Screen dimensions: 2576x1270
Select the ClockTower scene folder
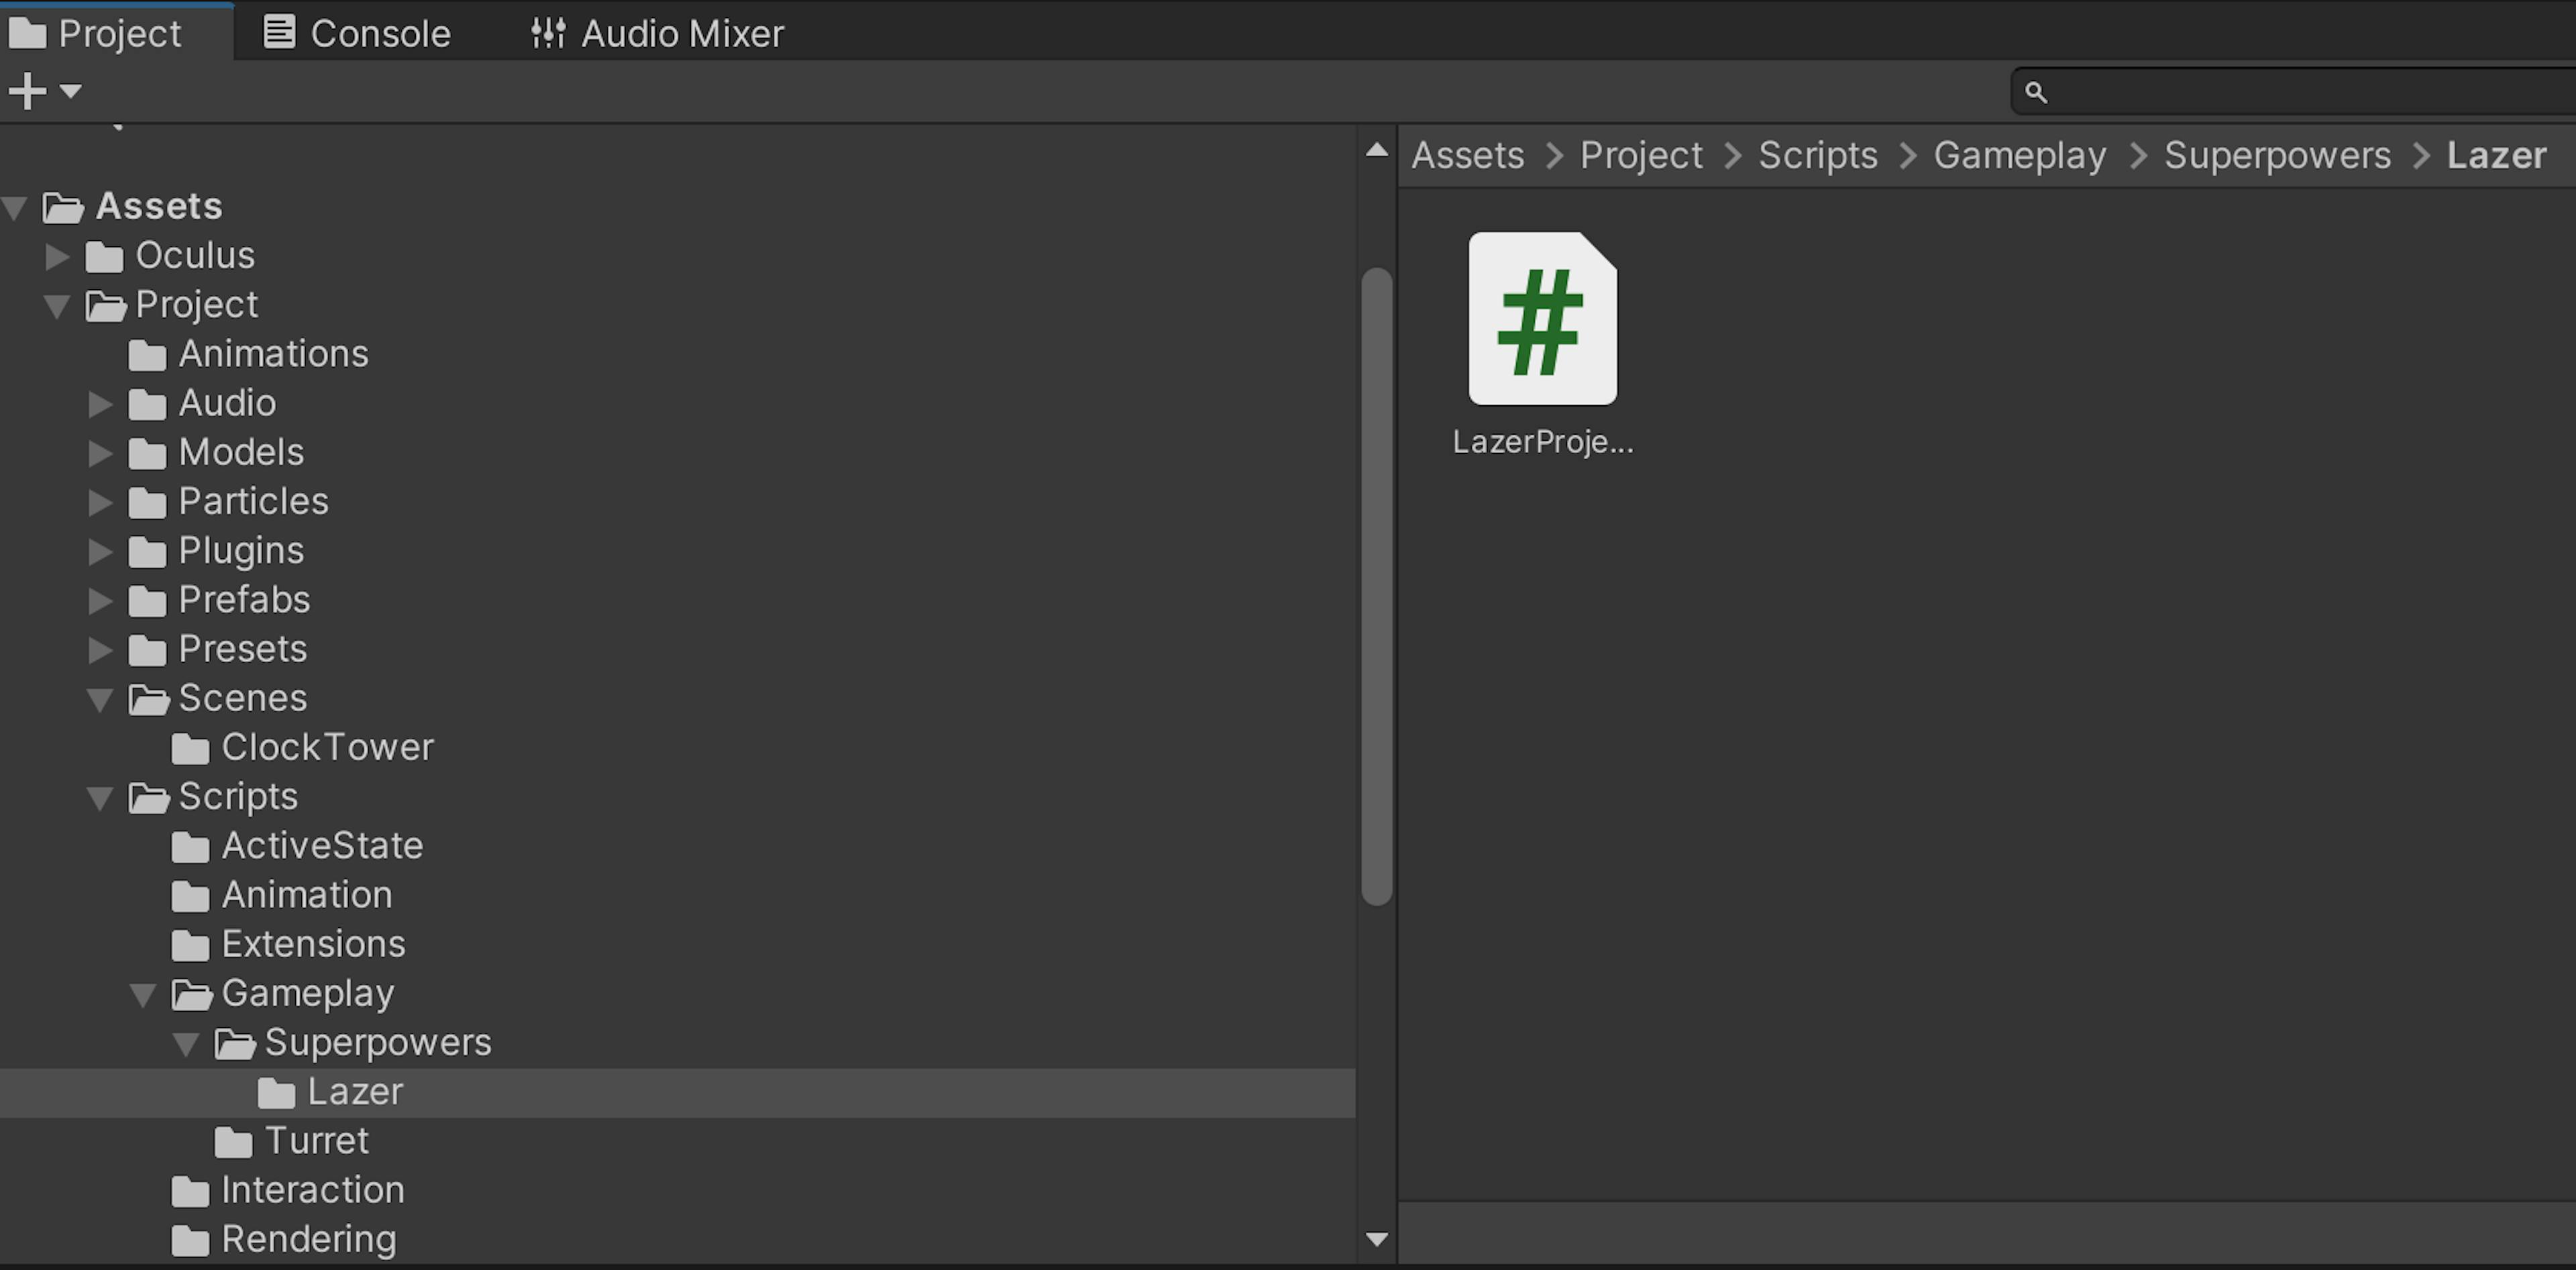[x=323, y=746]
